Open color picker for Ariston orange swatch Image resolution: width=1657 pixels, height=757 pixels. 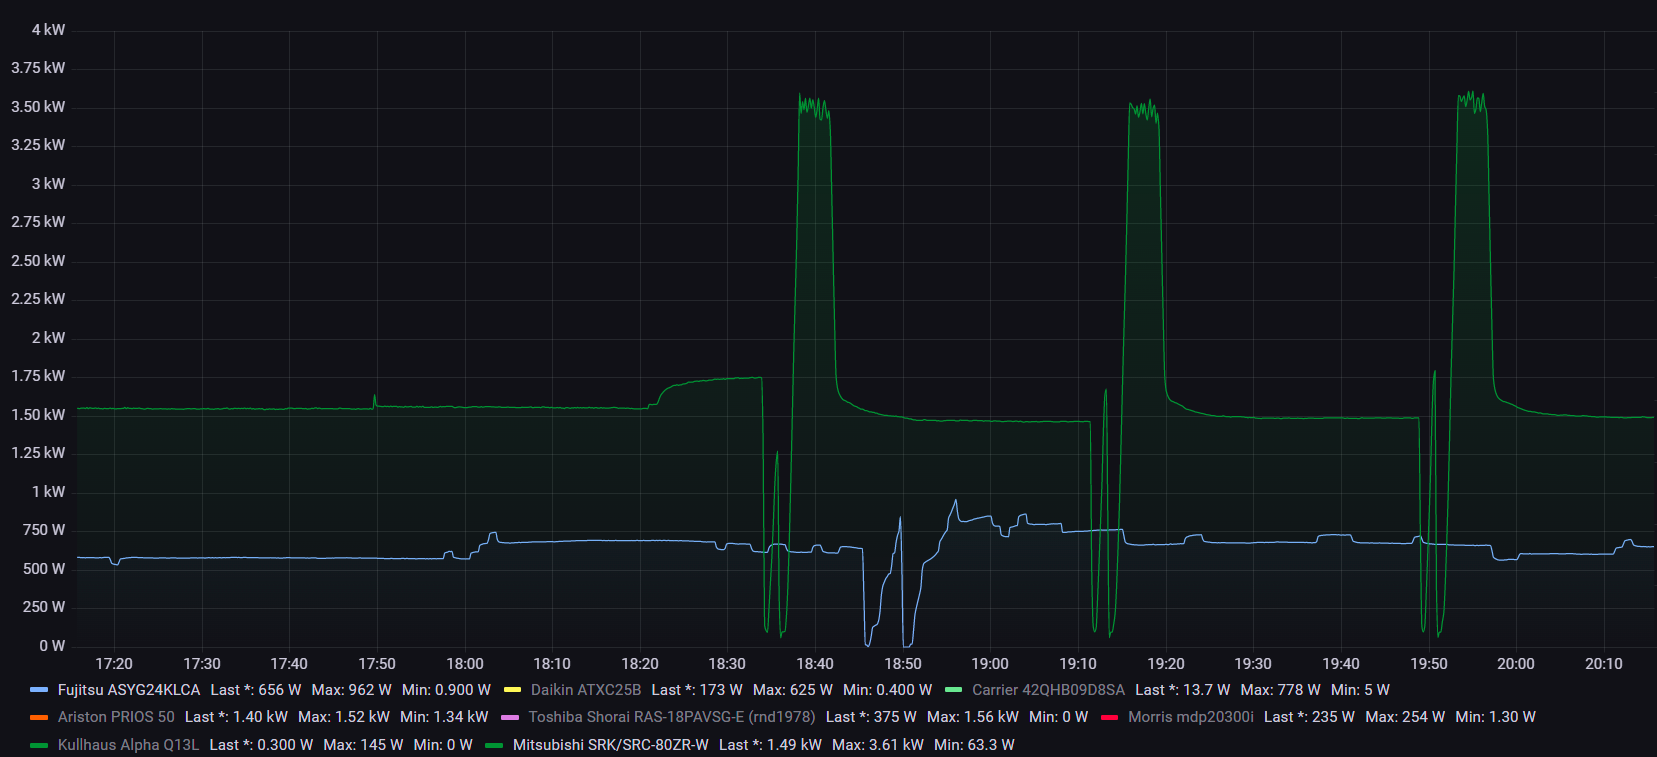click(39, 717)
